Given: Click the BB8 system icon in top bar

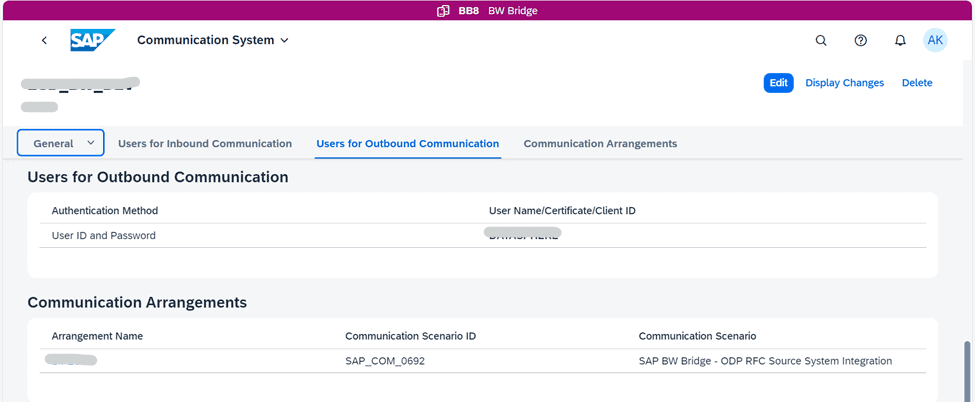Looking at the screenshot, I should (443, 11).
